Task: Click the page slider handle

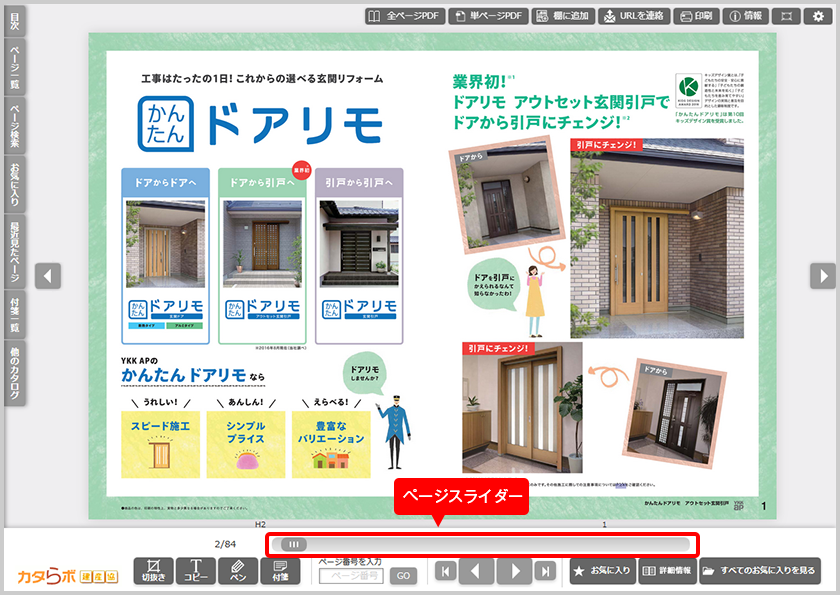Action: coord(294,544)
